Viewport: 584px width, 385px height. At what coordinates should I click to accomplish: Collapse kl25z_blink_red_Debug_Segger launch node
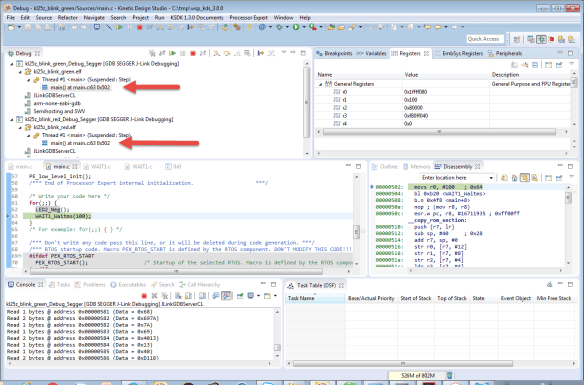[12, 120]
